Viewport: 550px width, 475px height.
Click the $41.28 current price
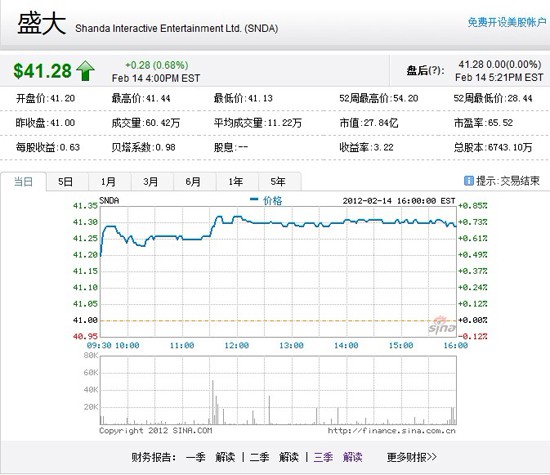[42, 71]
